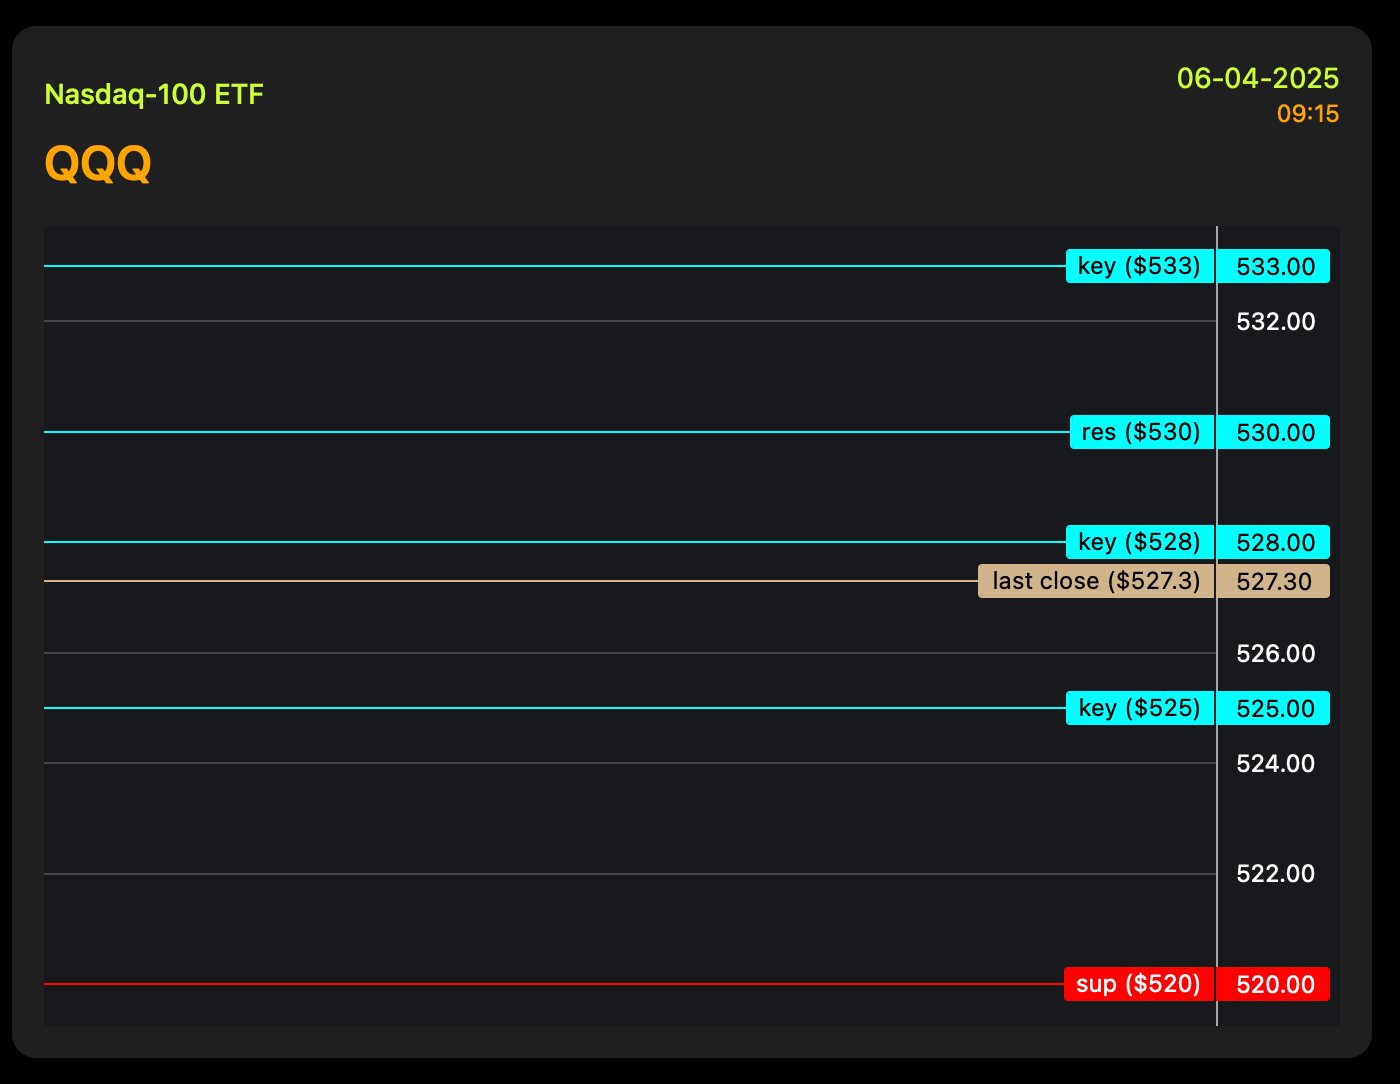The image size is (1400, 1084).
Task: Click the 522.00 axis price label
Action: pos(1275,874)
